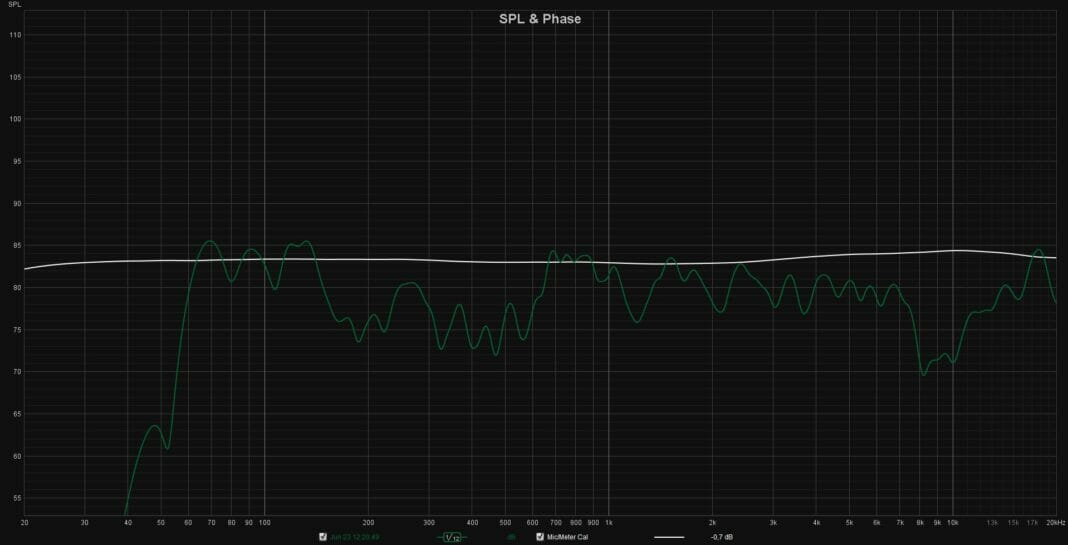Click the 1/12 smoothing indicator icon

tap(452, 538)
